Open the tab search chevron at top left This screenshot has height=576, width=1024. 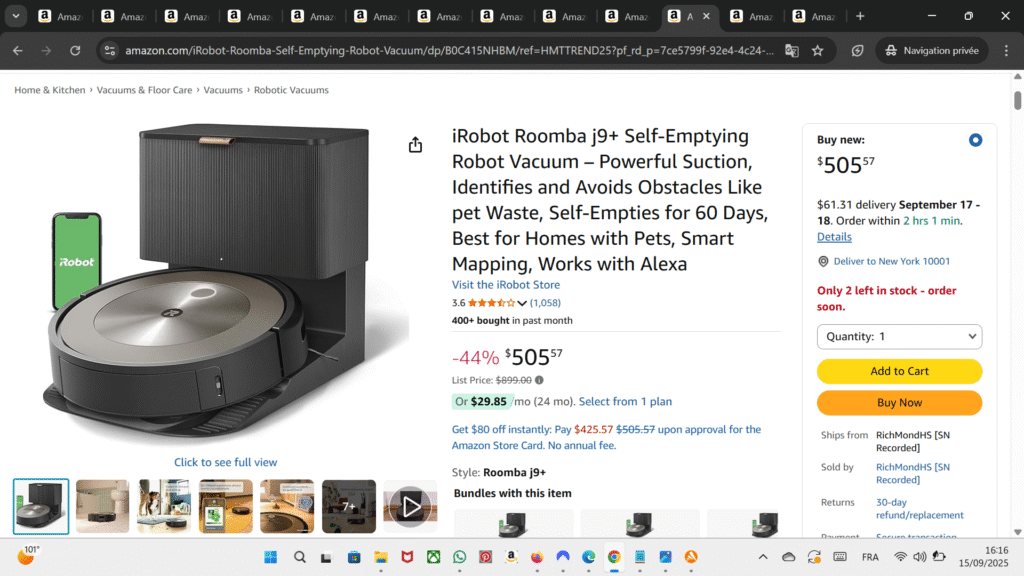(x=14, y=16)
